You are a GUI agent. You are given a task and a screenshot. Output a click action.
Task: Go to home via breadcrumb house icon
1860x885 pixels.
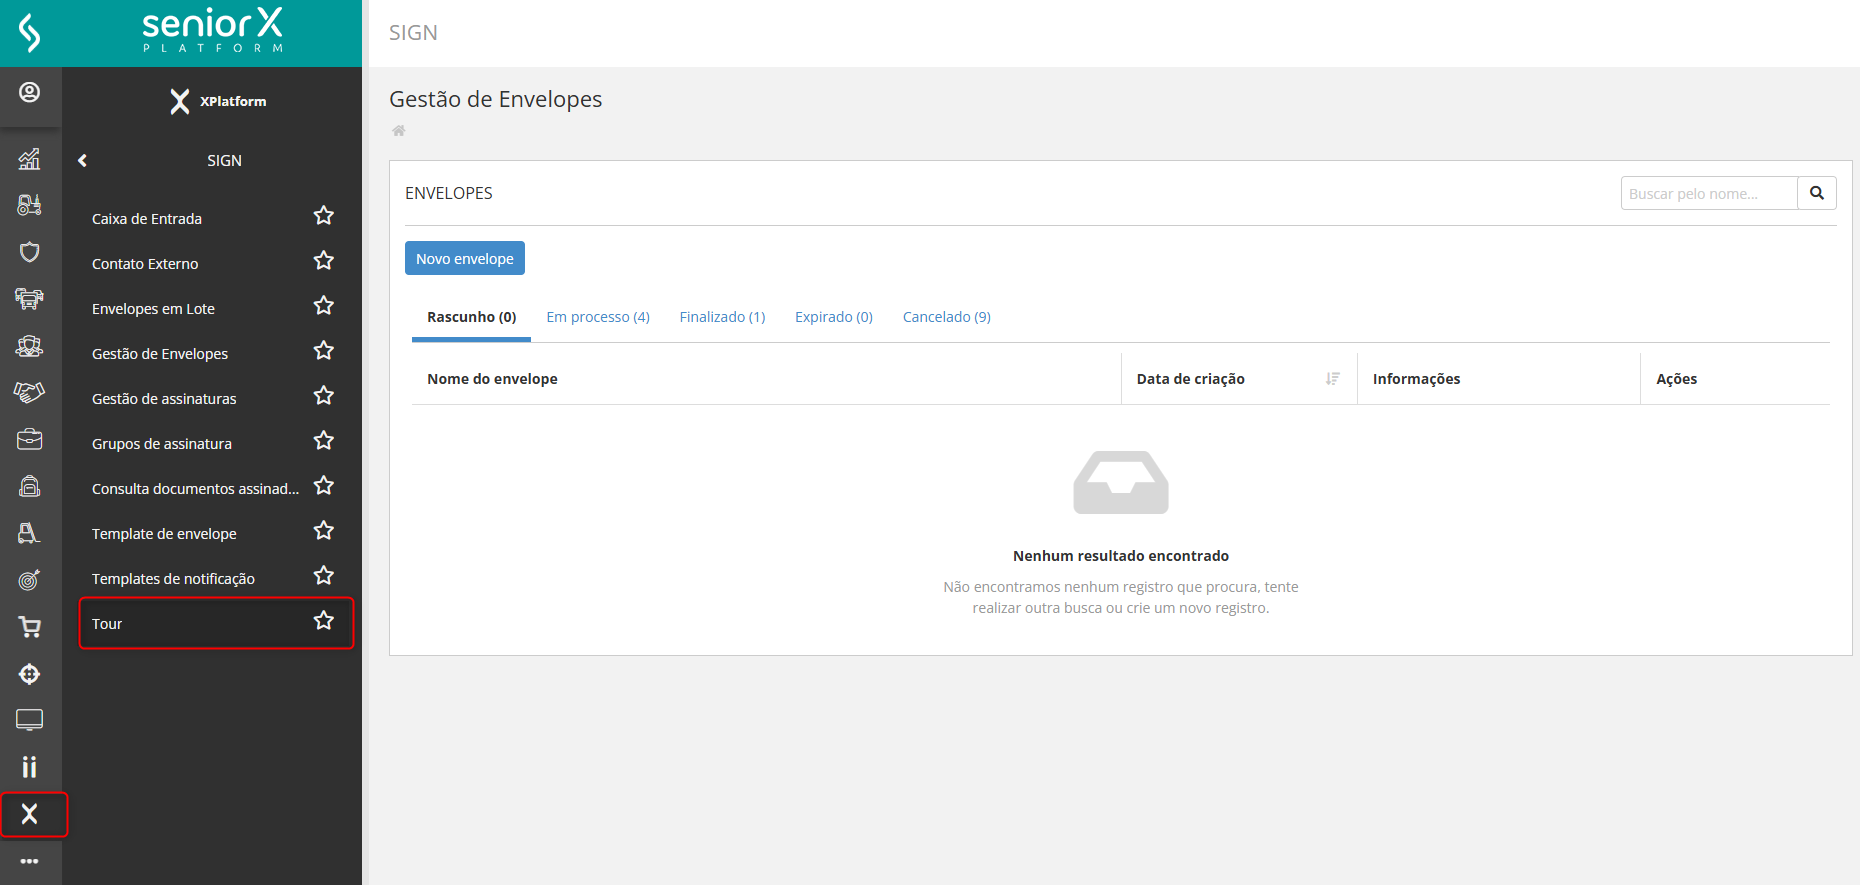[399, 131]
